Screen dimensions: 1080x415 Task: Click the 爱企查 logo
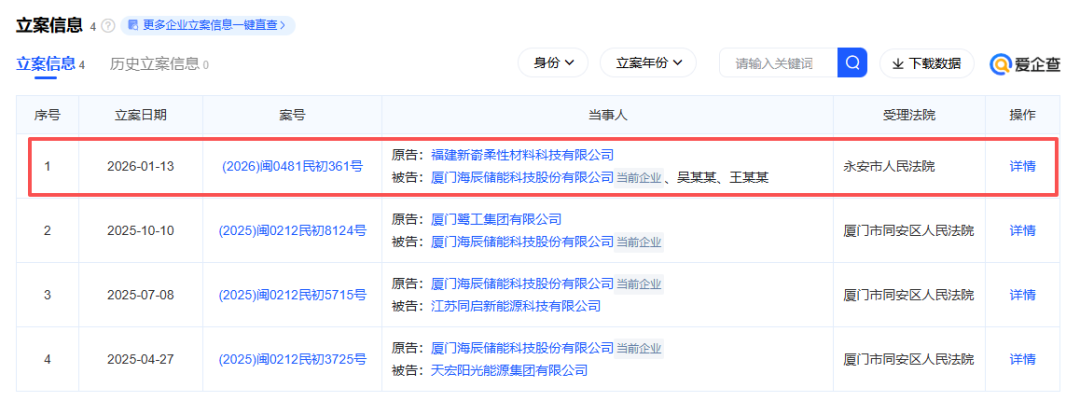click(1025, 64)
